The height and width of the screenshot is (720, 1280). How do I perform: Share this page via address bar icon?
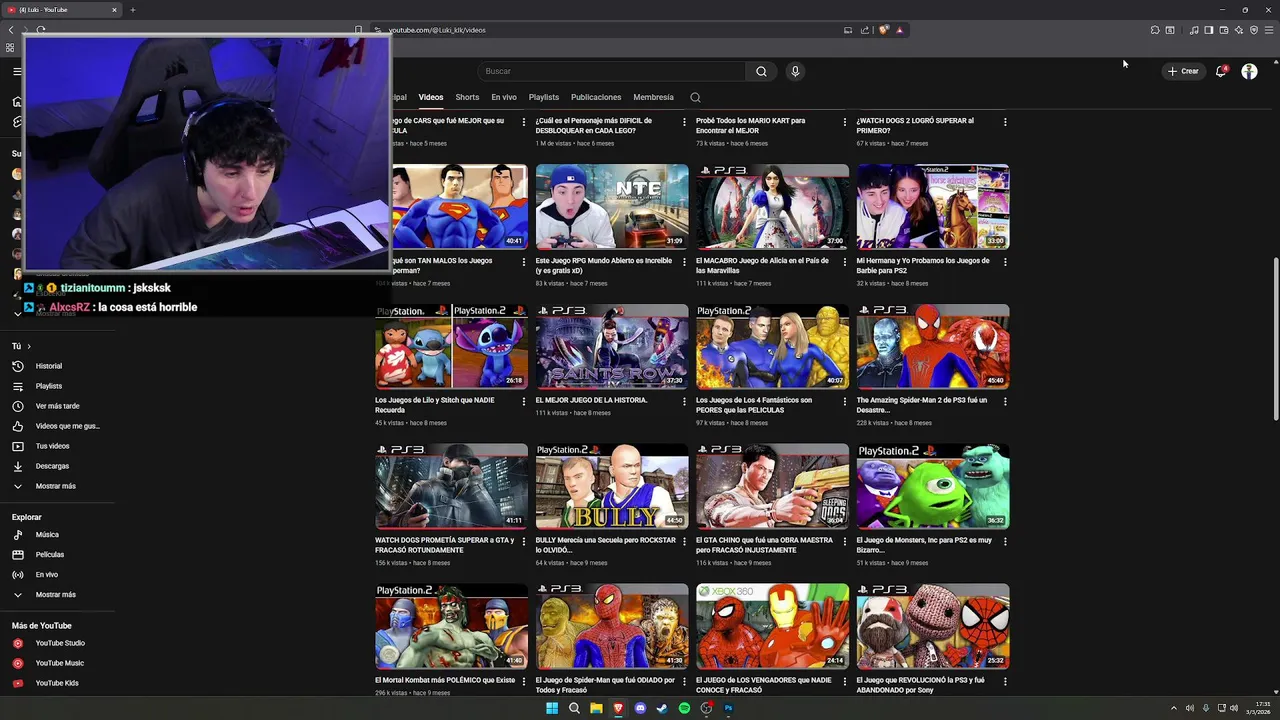pos(865,30)
